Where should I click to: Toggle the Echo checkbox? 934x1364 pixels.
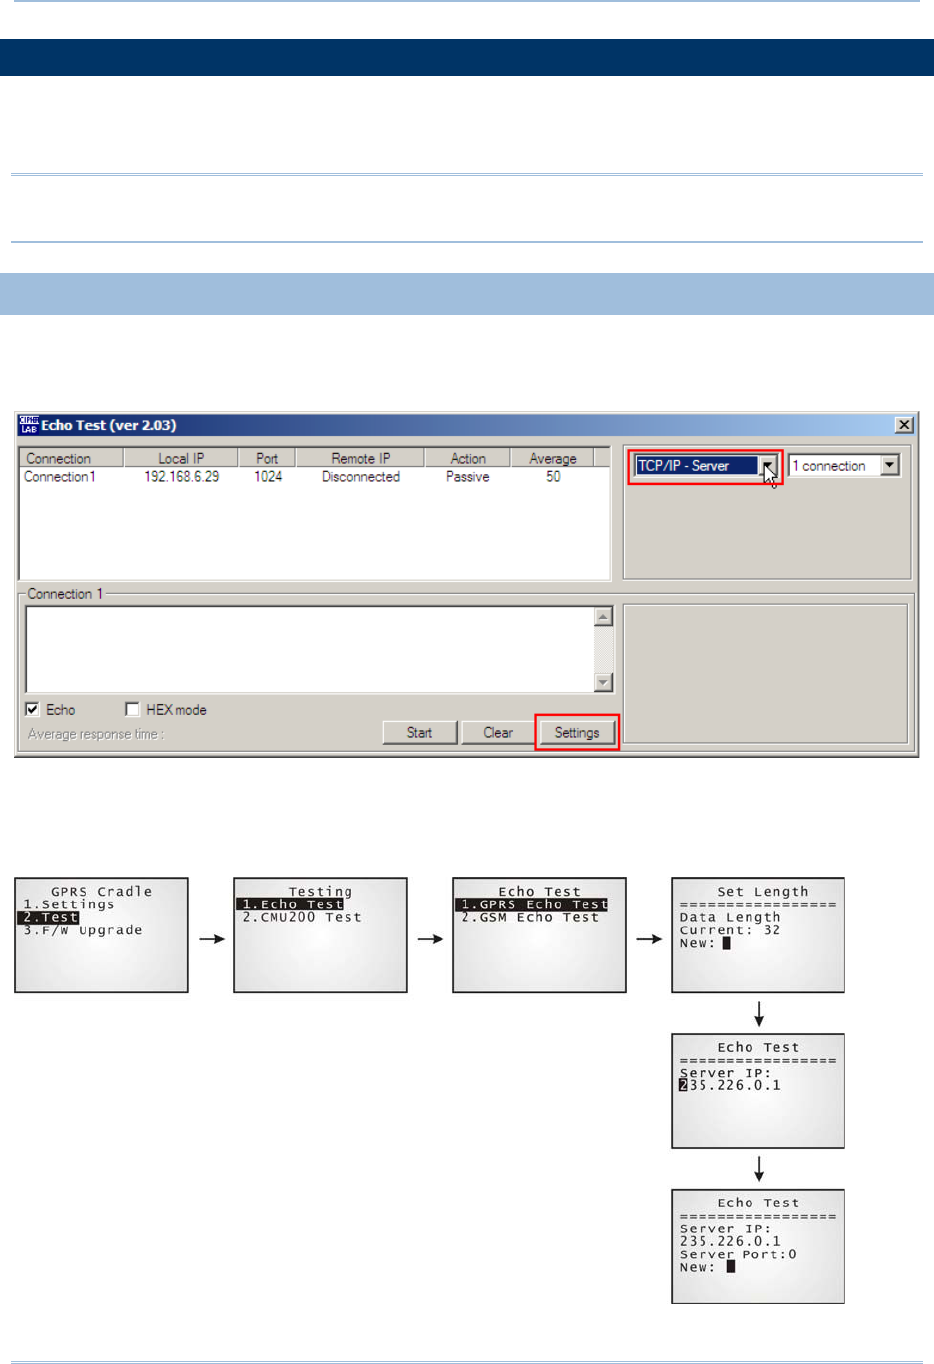pyautogui.click(x=32, y=709)
